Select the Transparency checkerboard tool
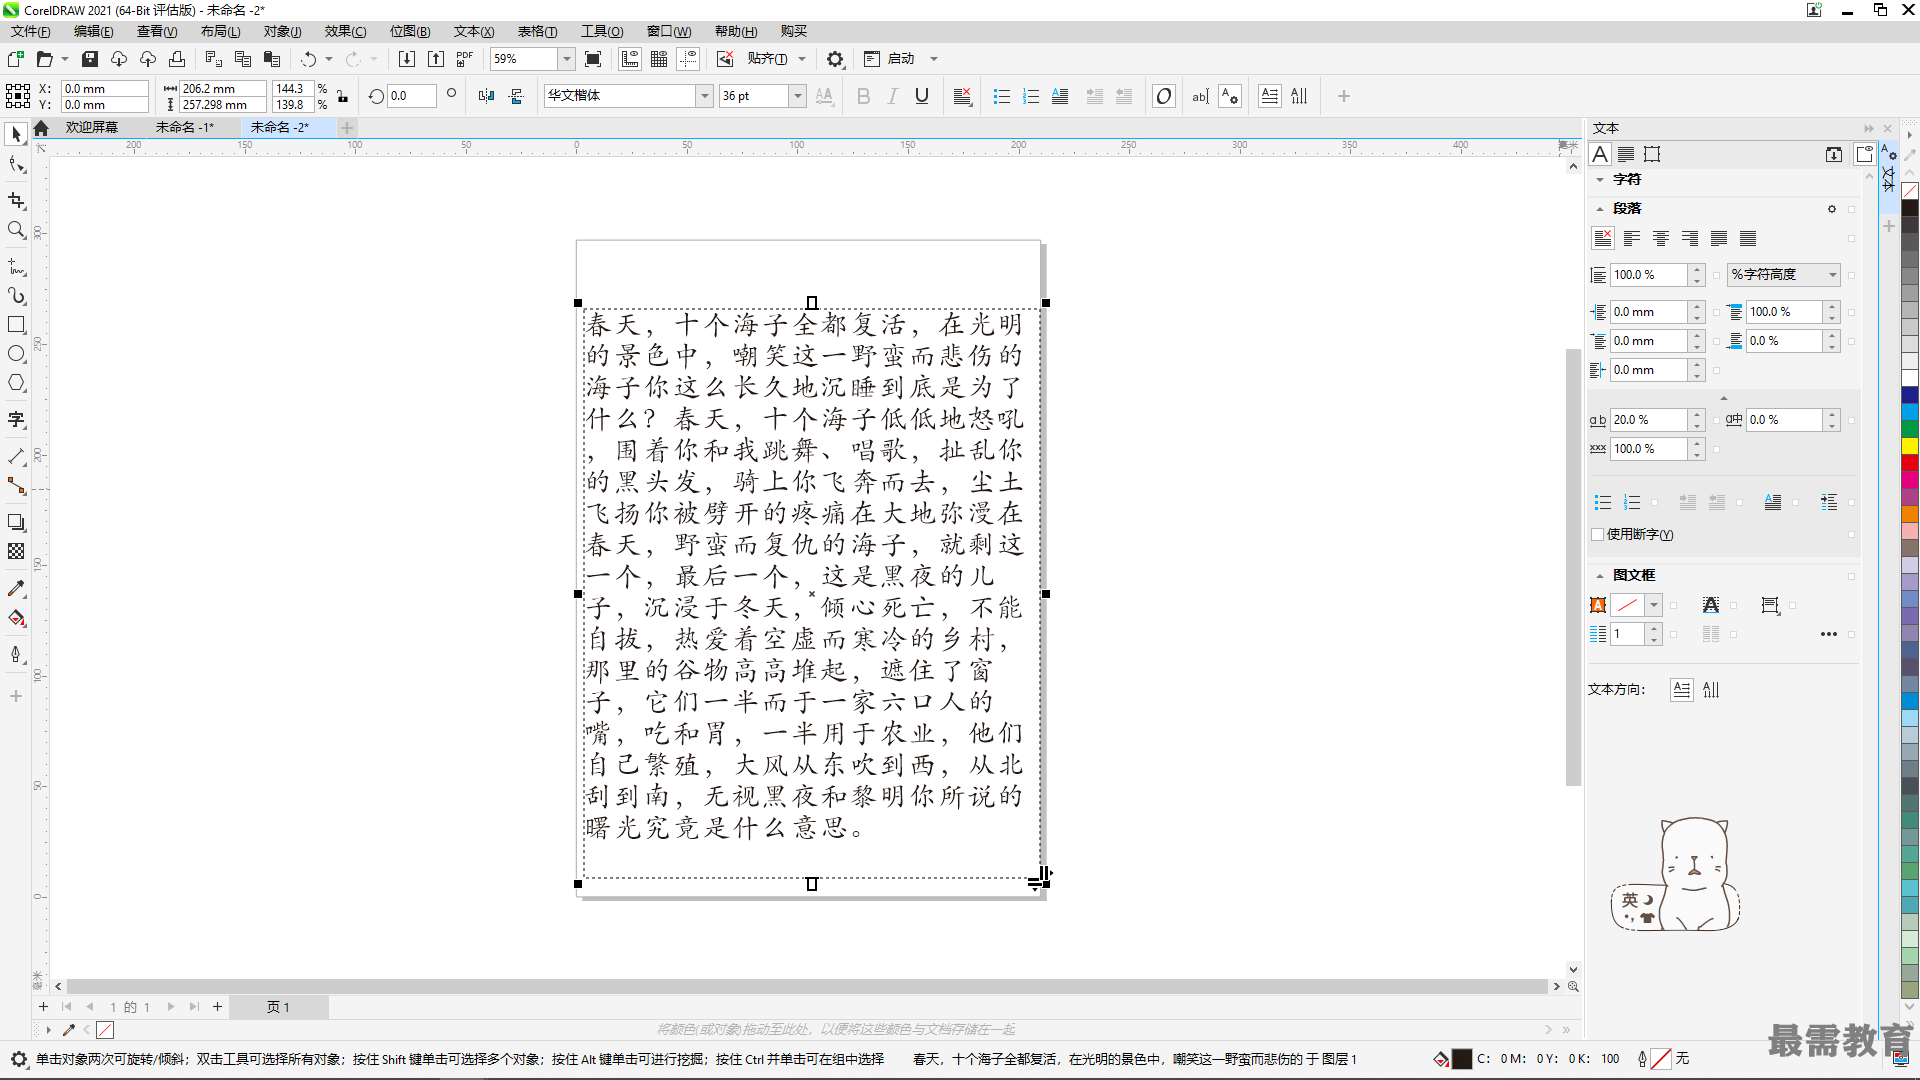1920x1080 pixels. tap(16, 551)
